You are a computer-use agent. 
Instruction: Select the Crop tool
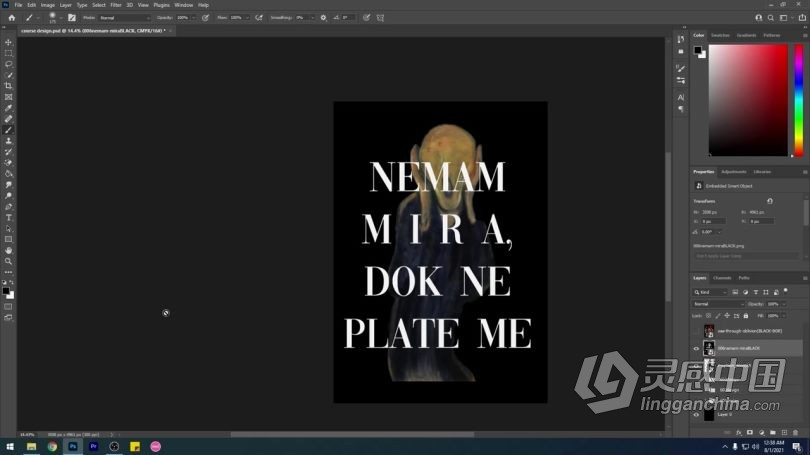point(8,86)
